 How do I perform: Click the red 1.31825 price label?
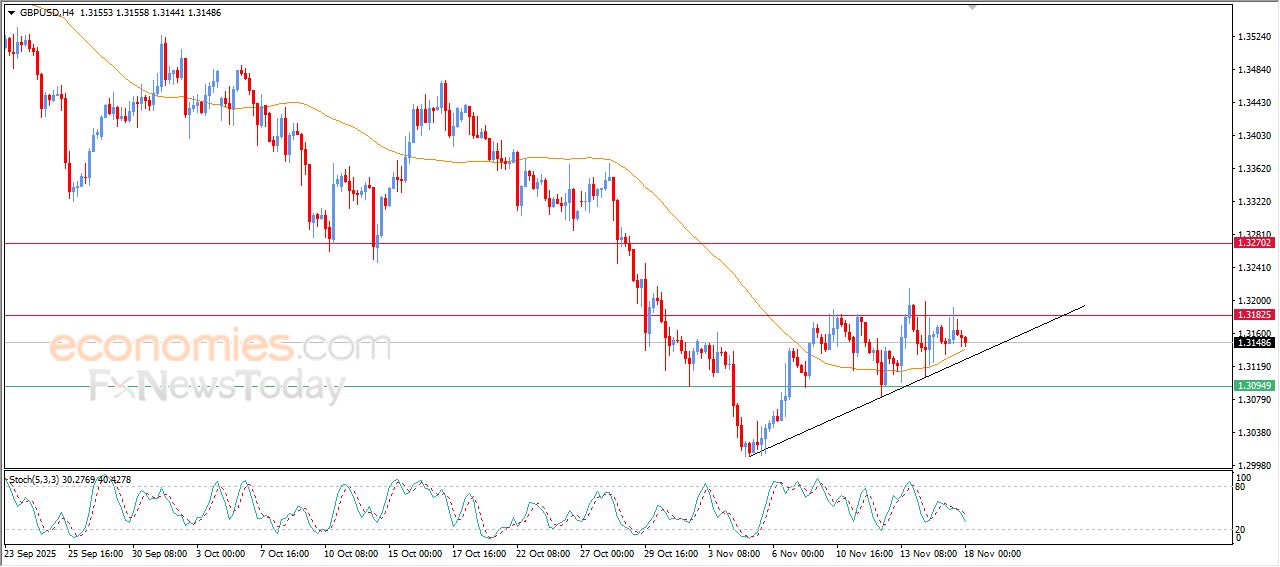[x=1254, y=314]
